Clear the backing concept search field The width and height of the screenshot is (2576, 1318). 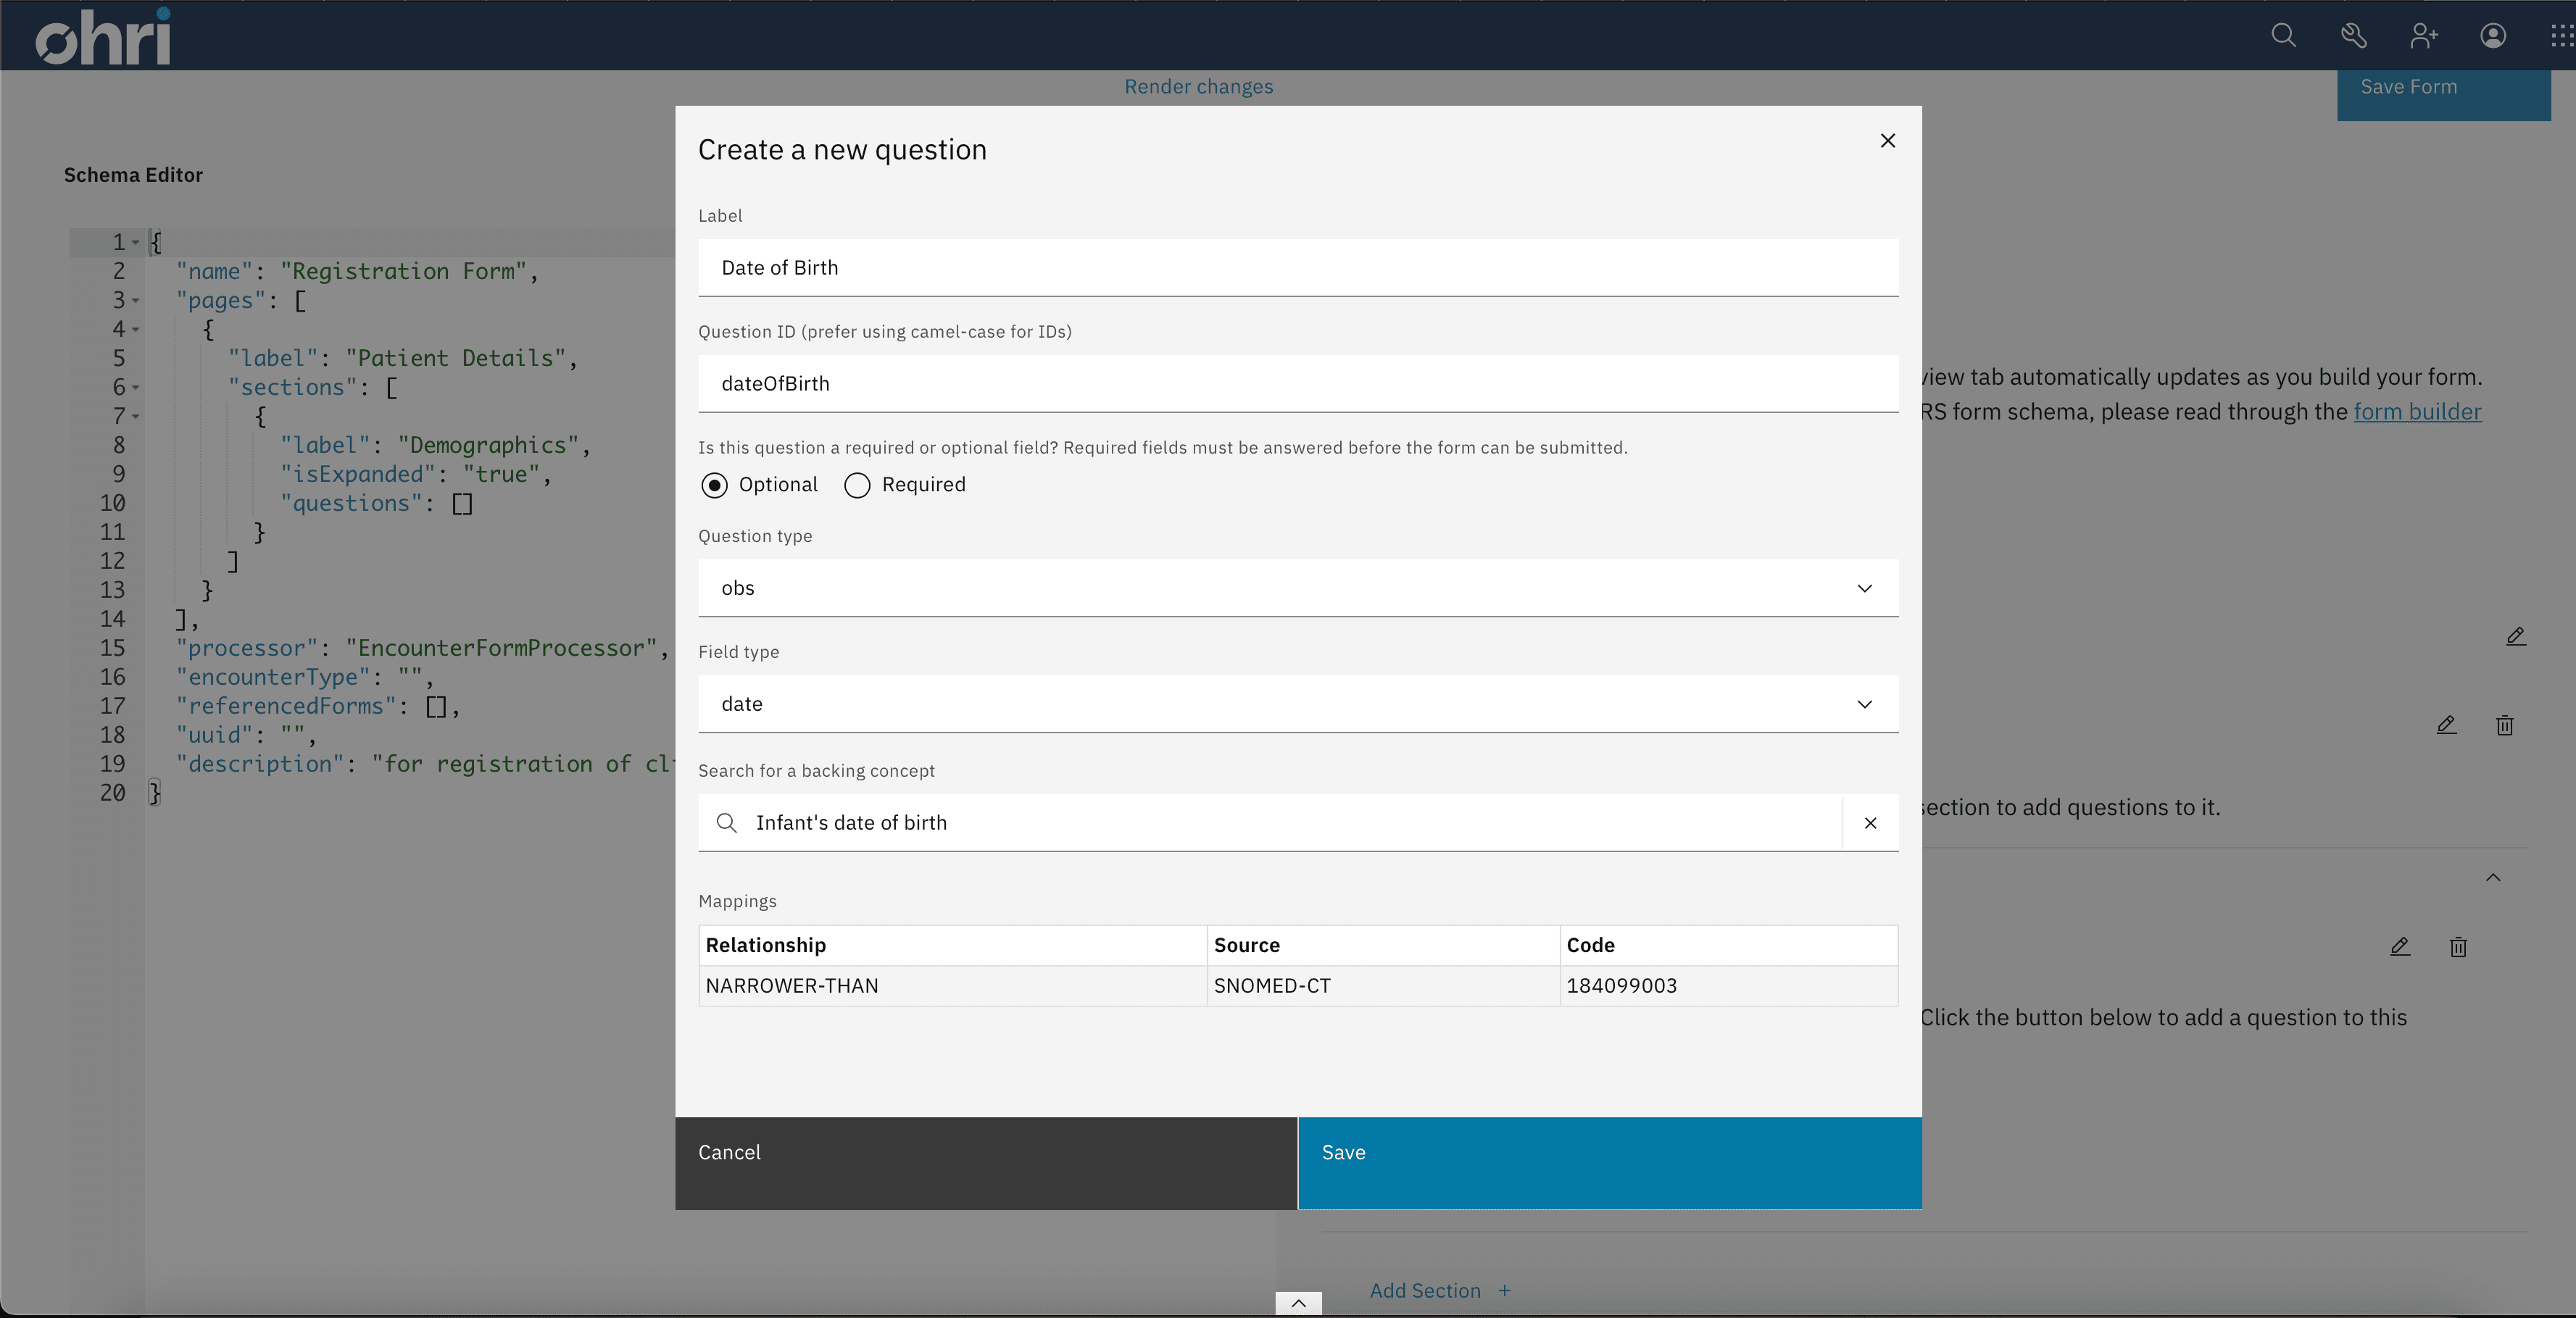point(1870,823)
